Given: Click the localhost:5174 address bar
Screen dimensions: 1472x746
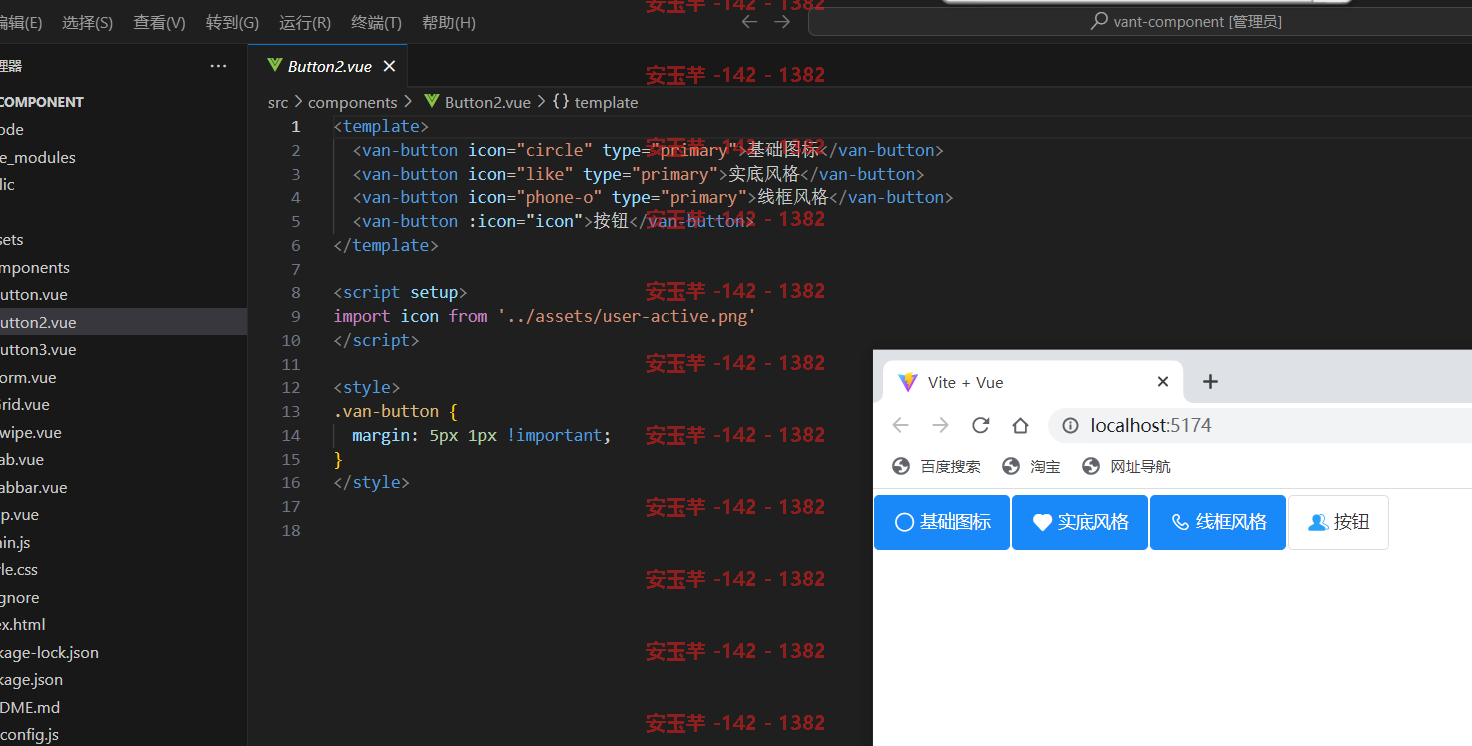Looking at the screenshot, I should coord(1260,425).
